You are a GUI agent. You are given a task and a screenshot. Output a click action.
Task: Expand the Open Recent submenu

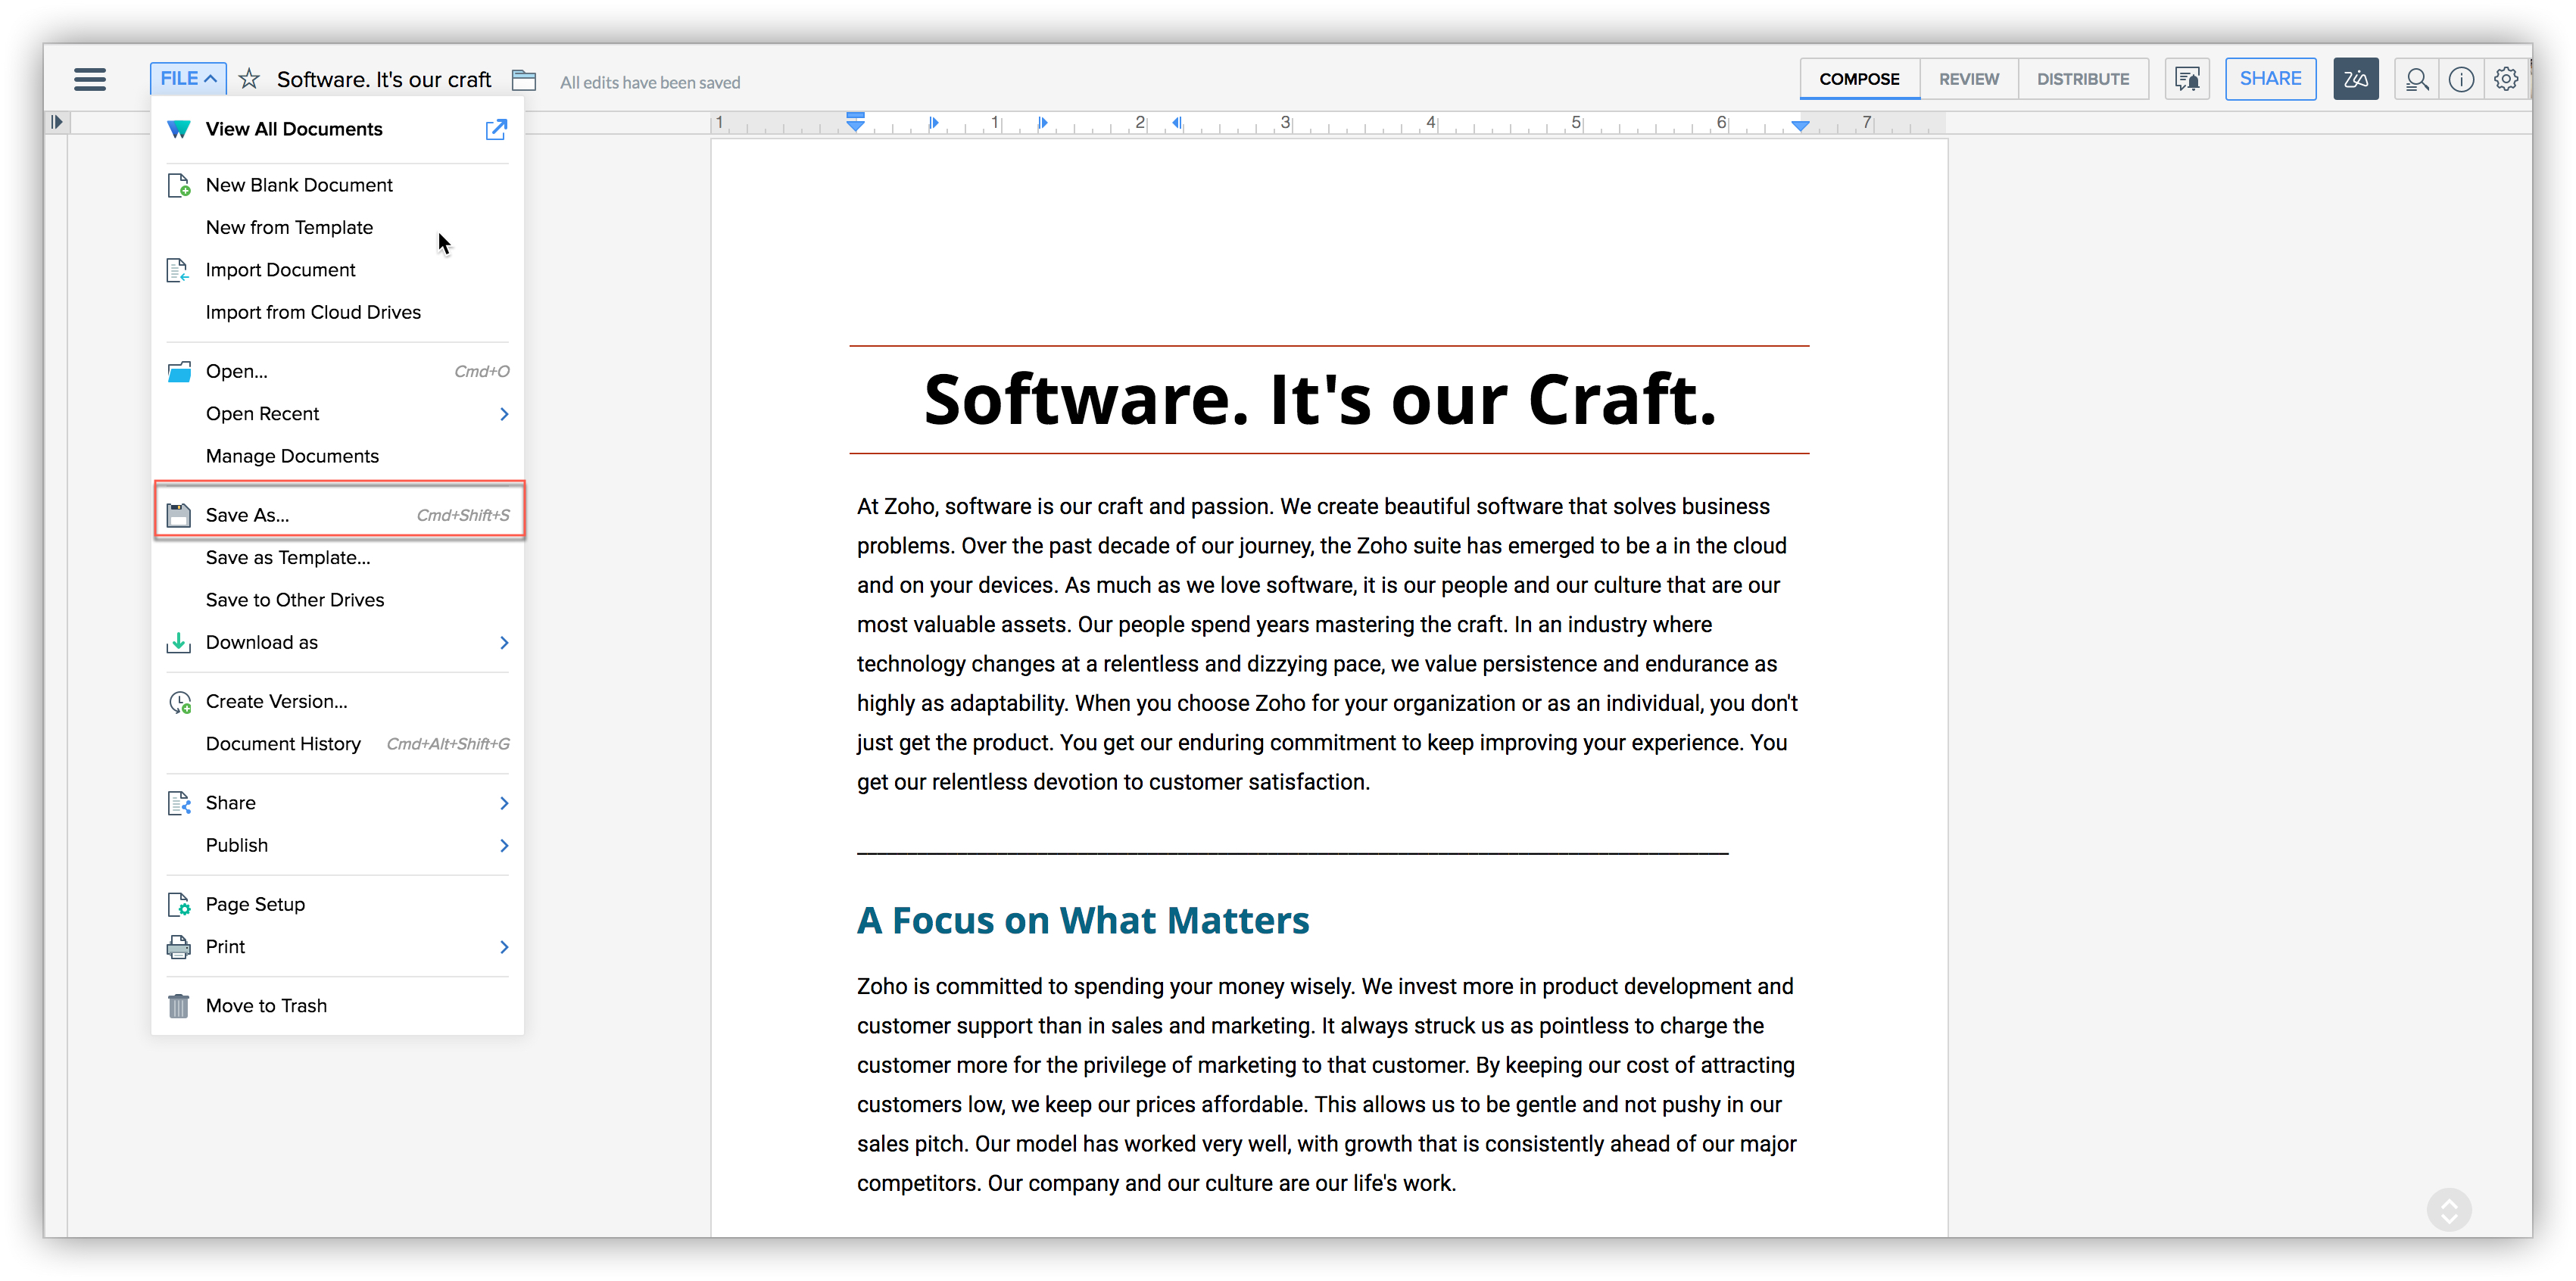point(504,414)
